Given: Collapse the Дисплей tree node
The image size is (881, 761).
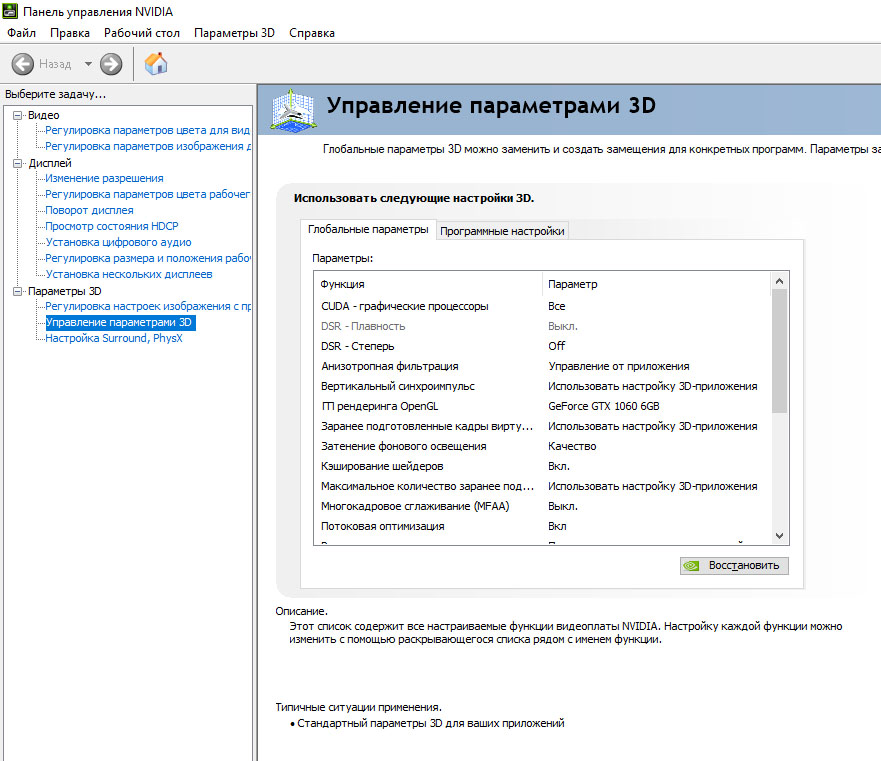Looking at the screenshot, I should click(17, 164).
